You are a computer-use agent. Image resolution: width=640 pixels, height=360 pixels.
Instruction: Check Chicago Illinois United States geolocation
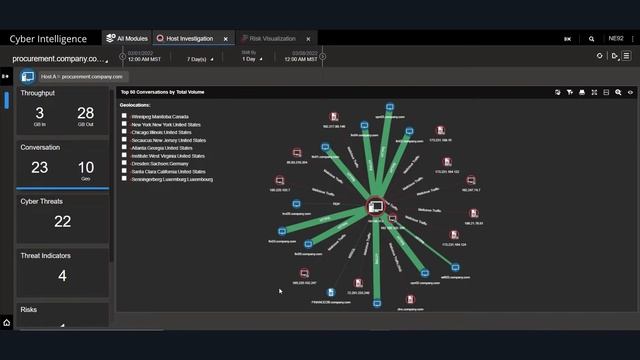pos(124,132)
